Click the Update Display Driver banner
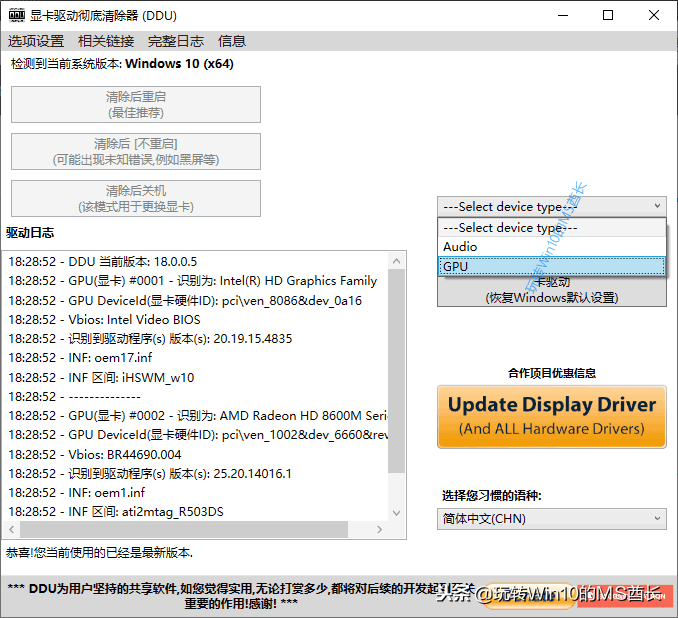 (552, 417)
